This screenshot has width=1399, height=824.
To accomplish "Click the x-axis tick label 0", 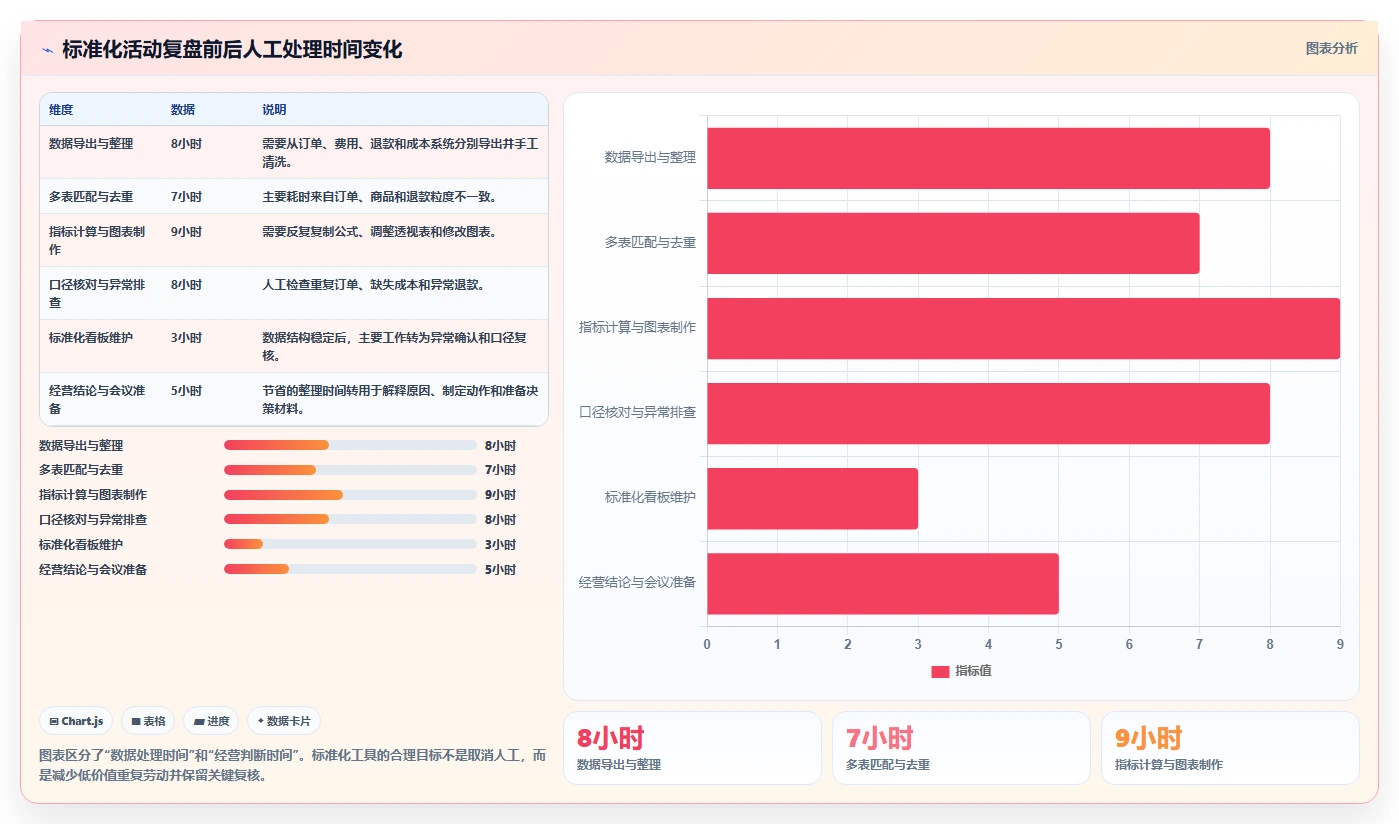I will point(707,644).
